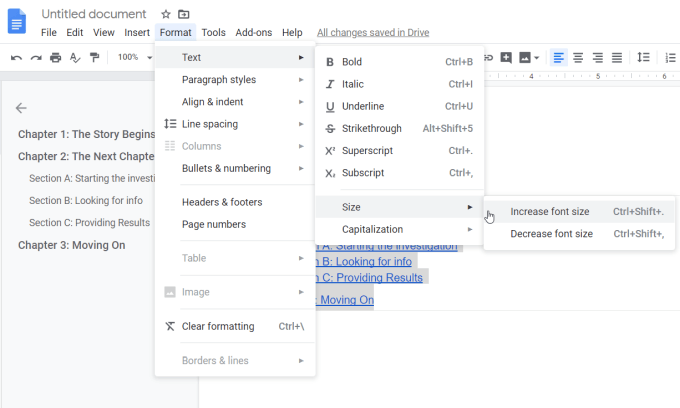Choose Decrease font size

[x=579, y=234]
